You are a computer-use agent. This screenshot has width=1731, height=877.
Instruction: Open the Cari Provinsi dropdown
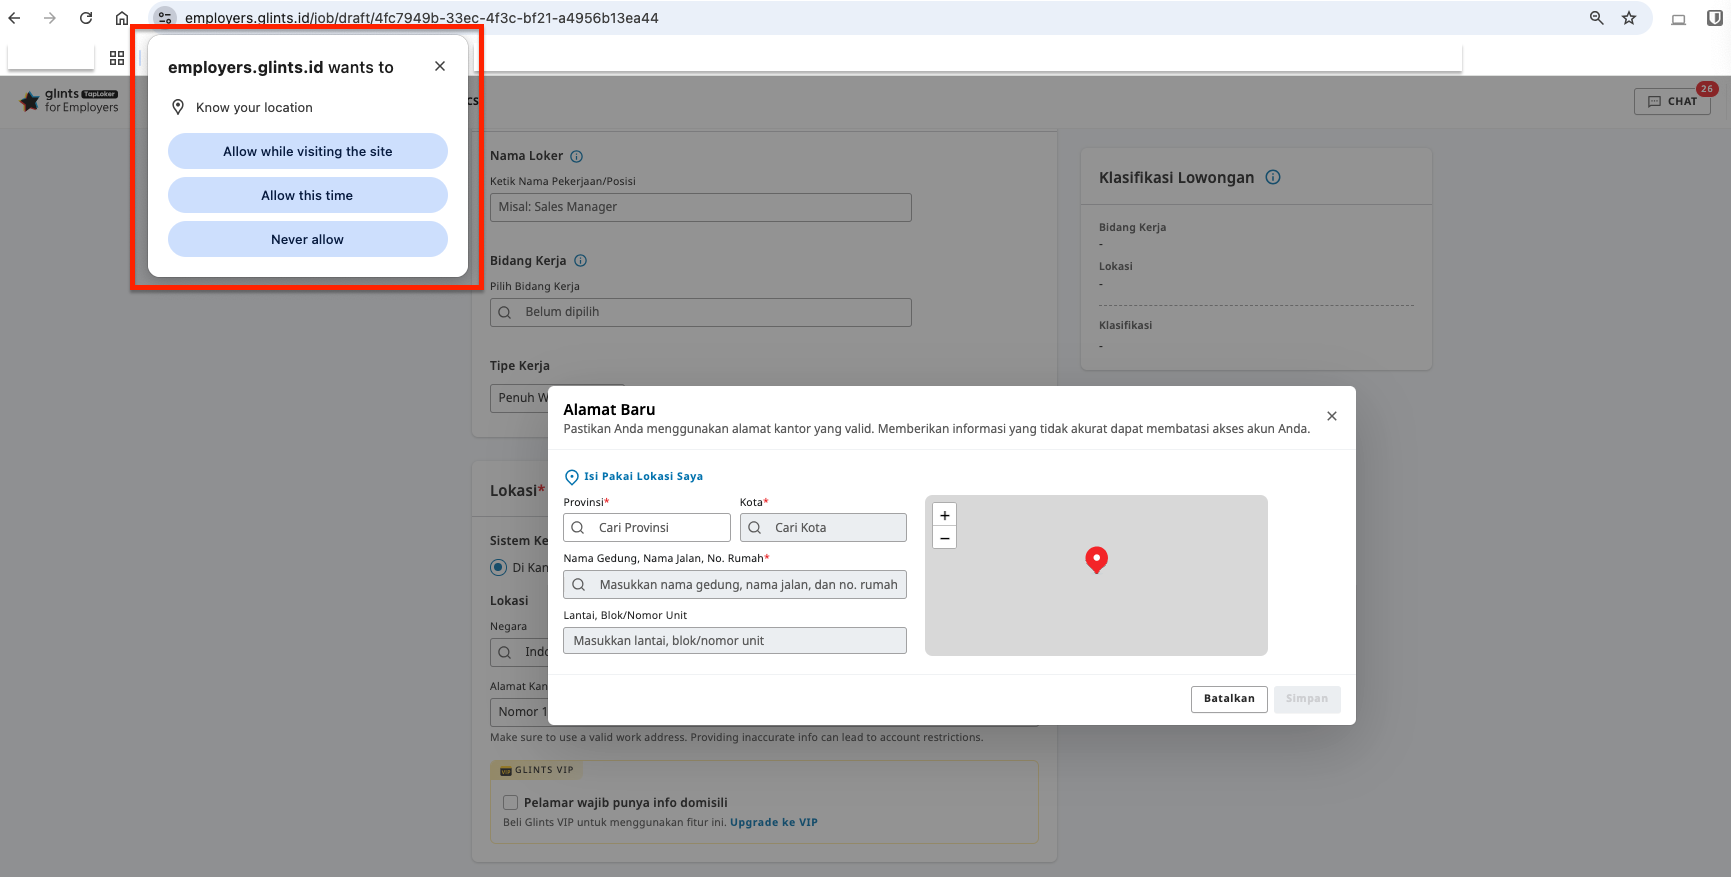[x=647, y=527]
